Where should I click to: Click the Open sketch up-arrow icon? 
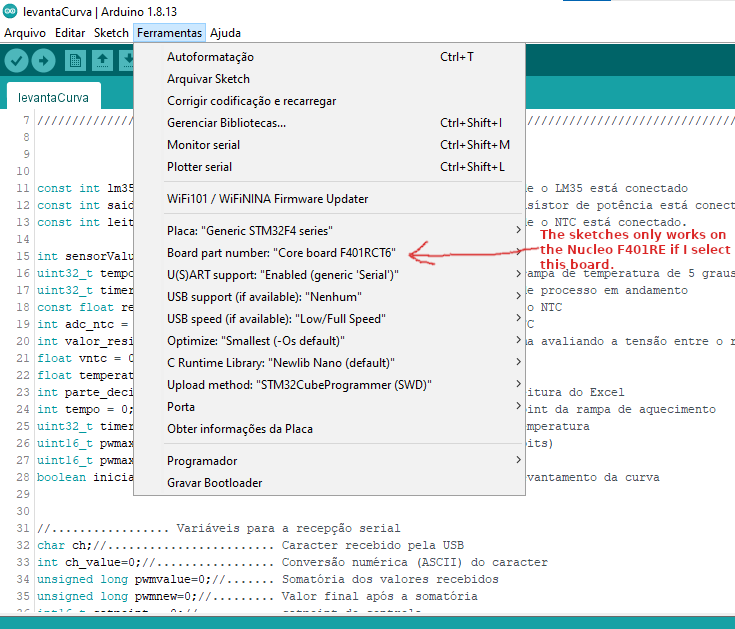pos(102,60)
